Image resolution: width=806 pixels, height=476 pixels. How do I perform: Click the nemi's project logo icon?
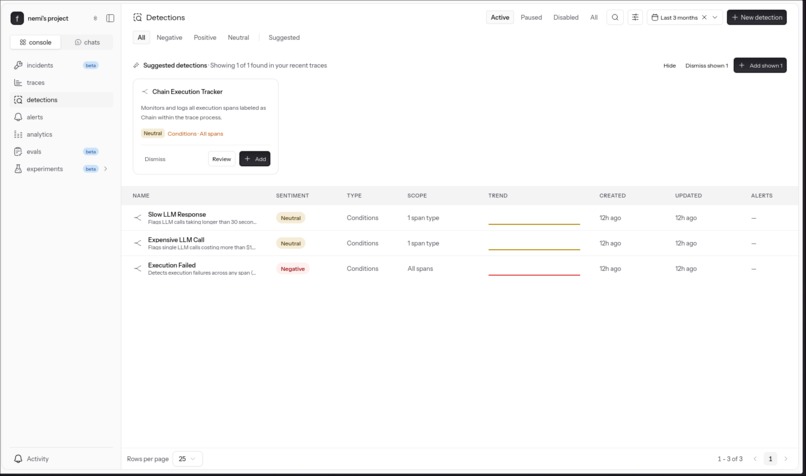tap(17, 18)
